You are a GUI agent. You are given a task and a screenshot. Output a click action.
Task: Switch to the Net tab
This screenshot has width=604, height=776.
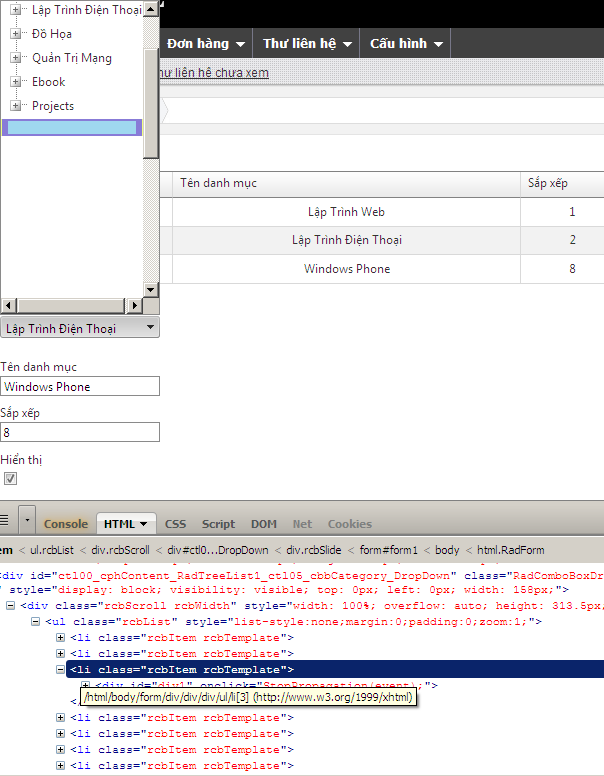pyautogui.click(x=302, y=524)
